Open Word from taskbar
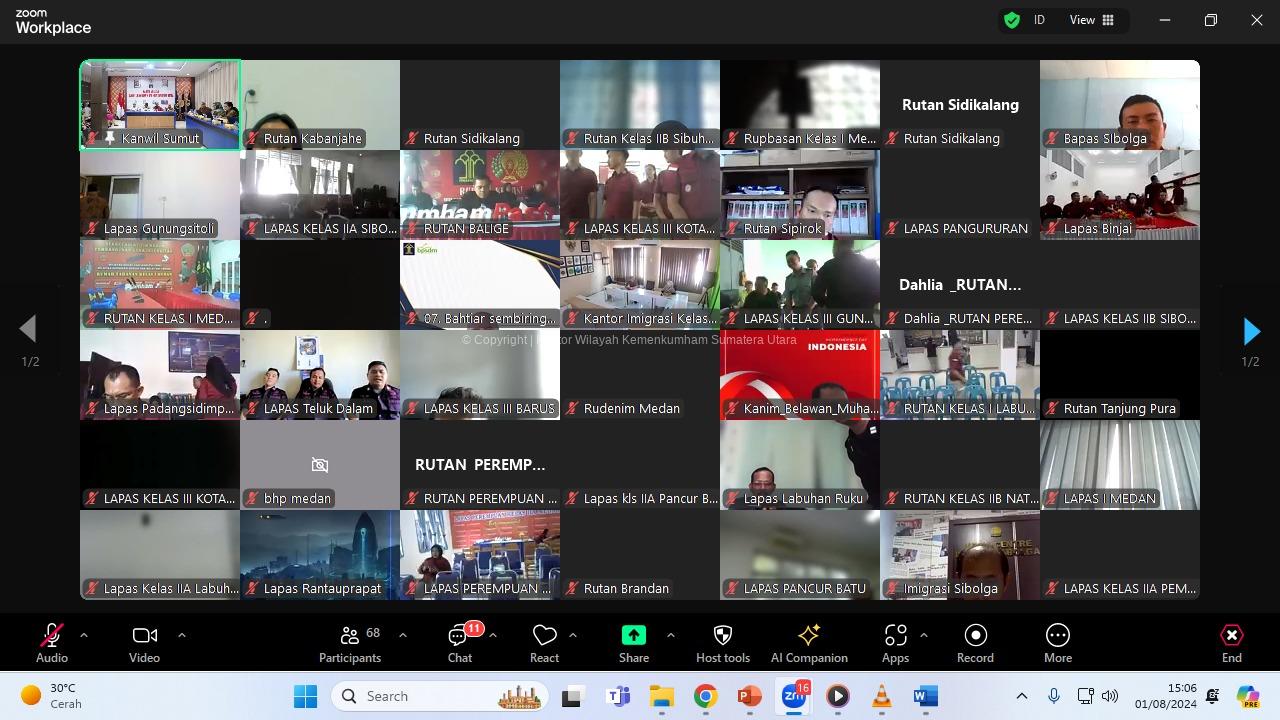 point(926,696)
